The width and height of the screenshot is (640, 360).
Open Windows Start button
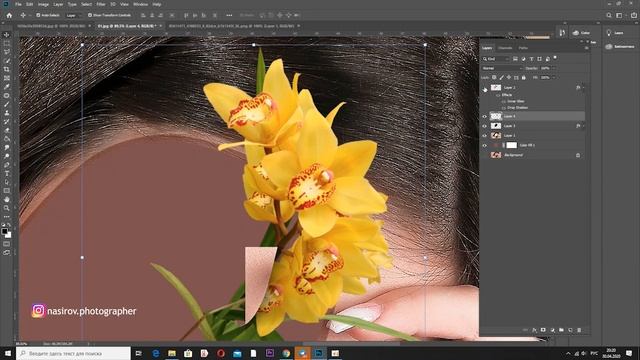point(8,353)
